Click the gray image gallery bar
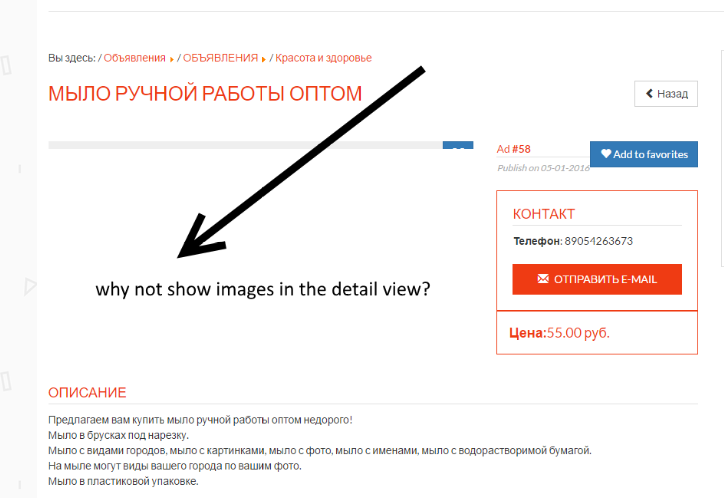The image size is (724, 498). (x=245, y=145)
